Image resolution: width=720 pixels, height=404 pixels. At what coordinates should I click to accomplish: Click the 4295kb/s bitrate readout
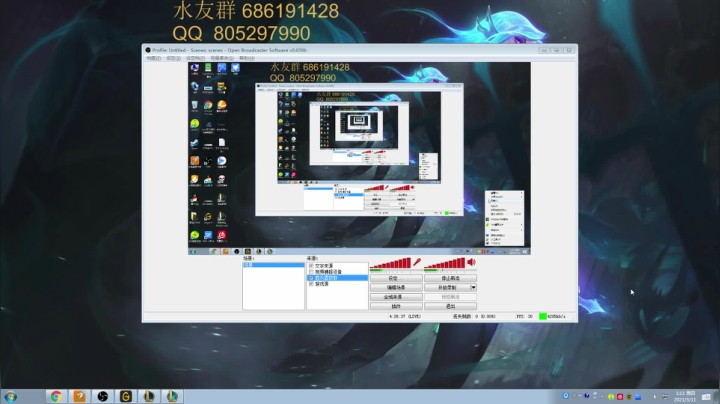coord(557,316)
